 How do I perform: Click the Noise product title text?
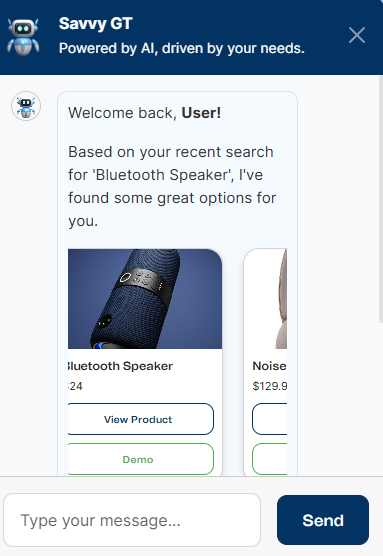270,366
